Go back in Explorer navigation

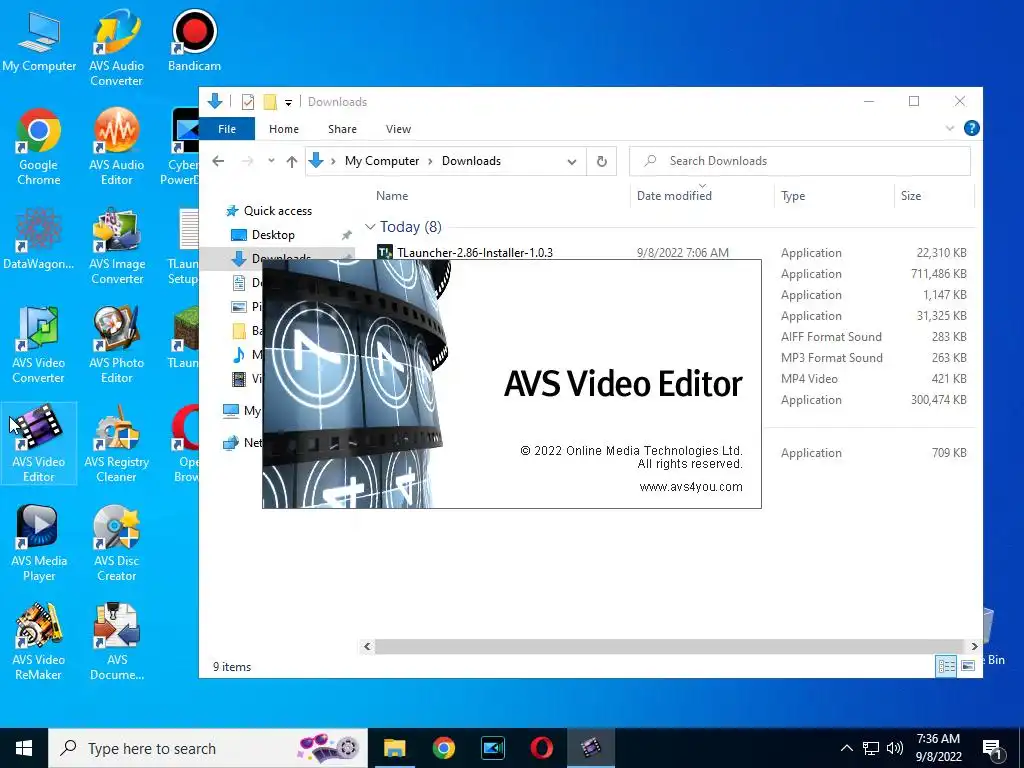(x=218, y=161)
